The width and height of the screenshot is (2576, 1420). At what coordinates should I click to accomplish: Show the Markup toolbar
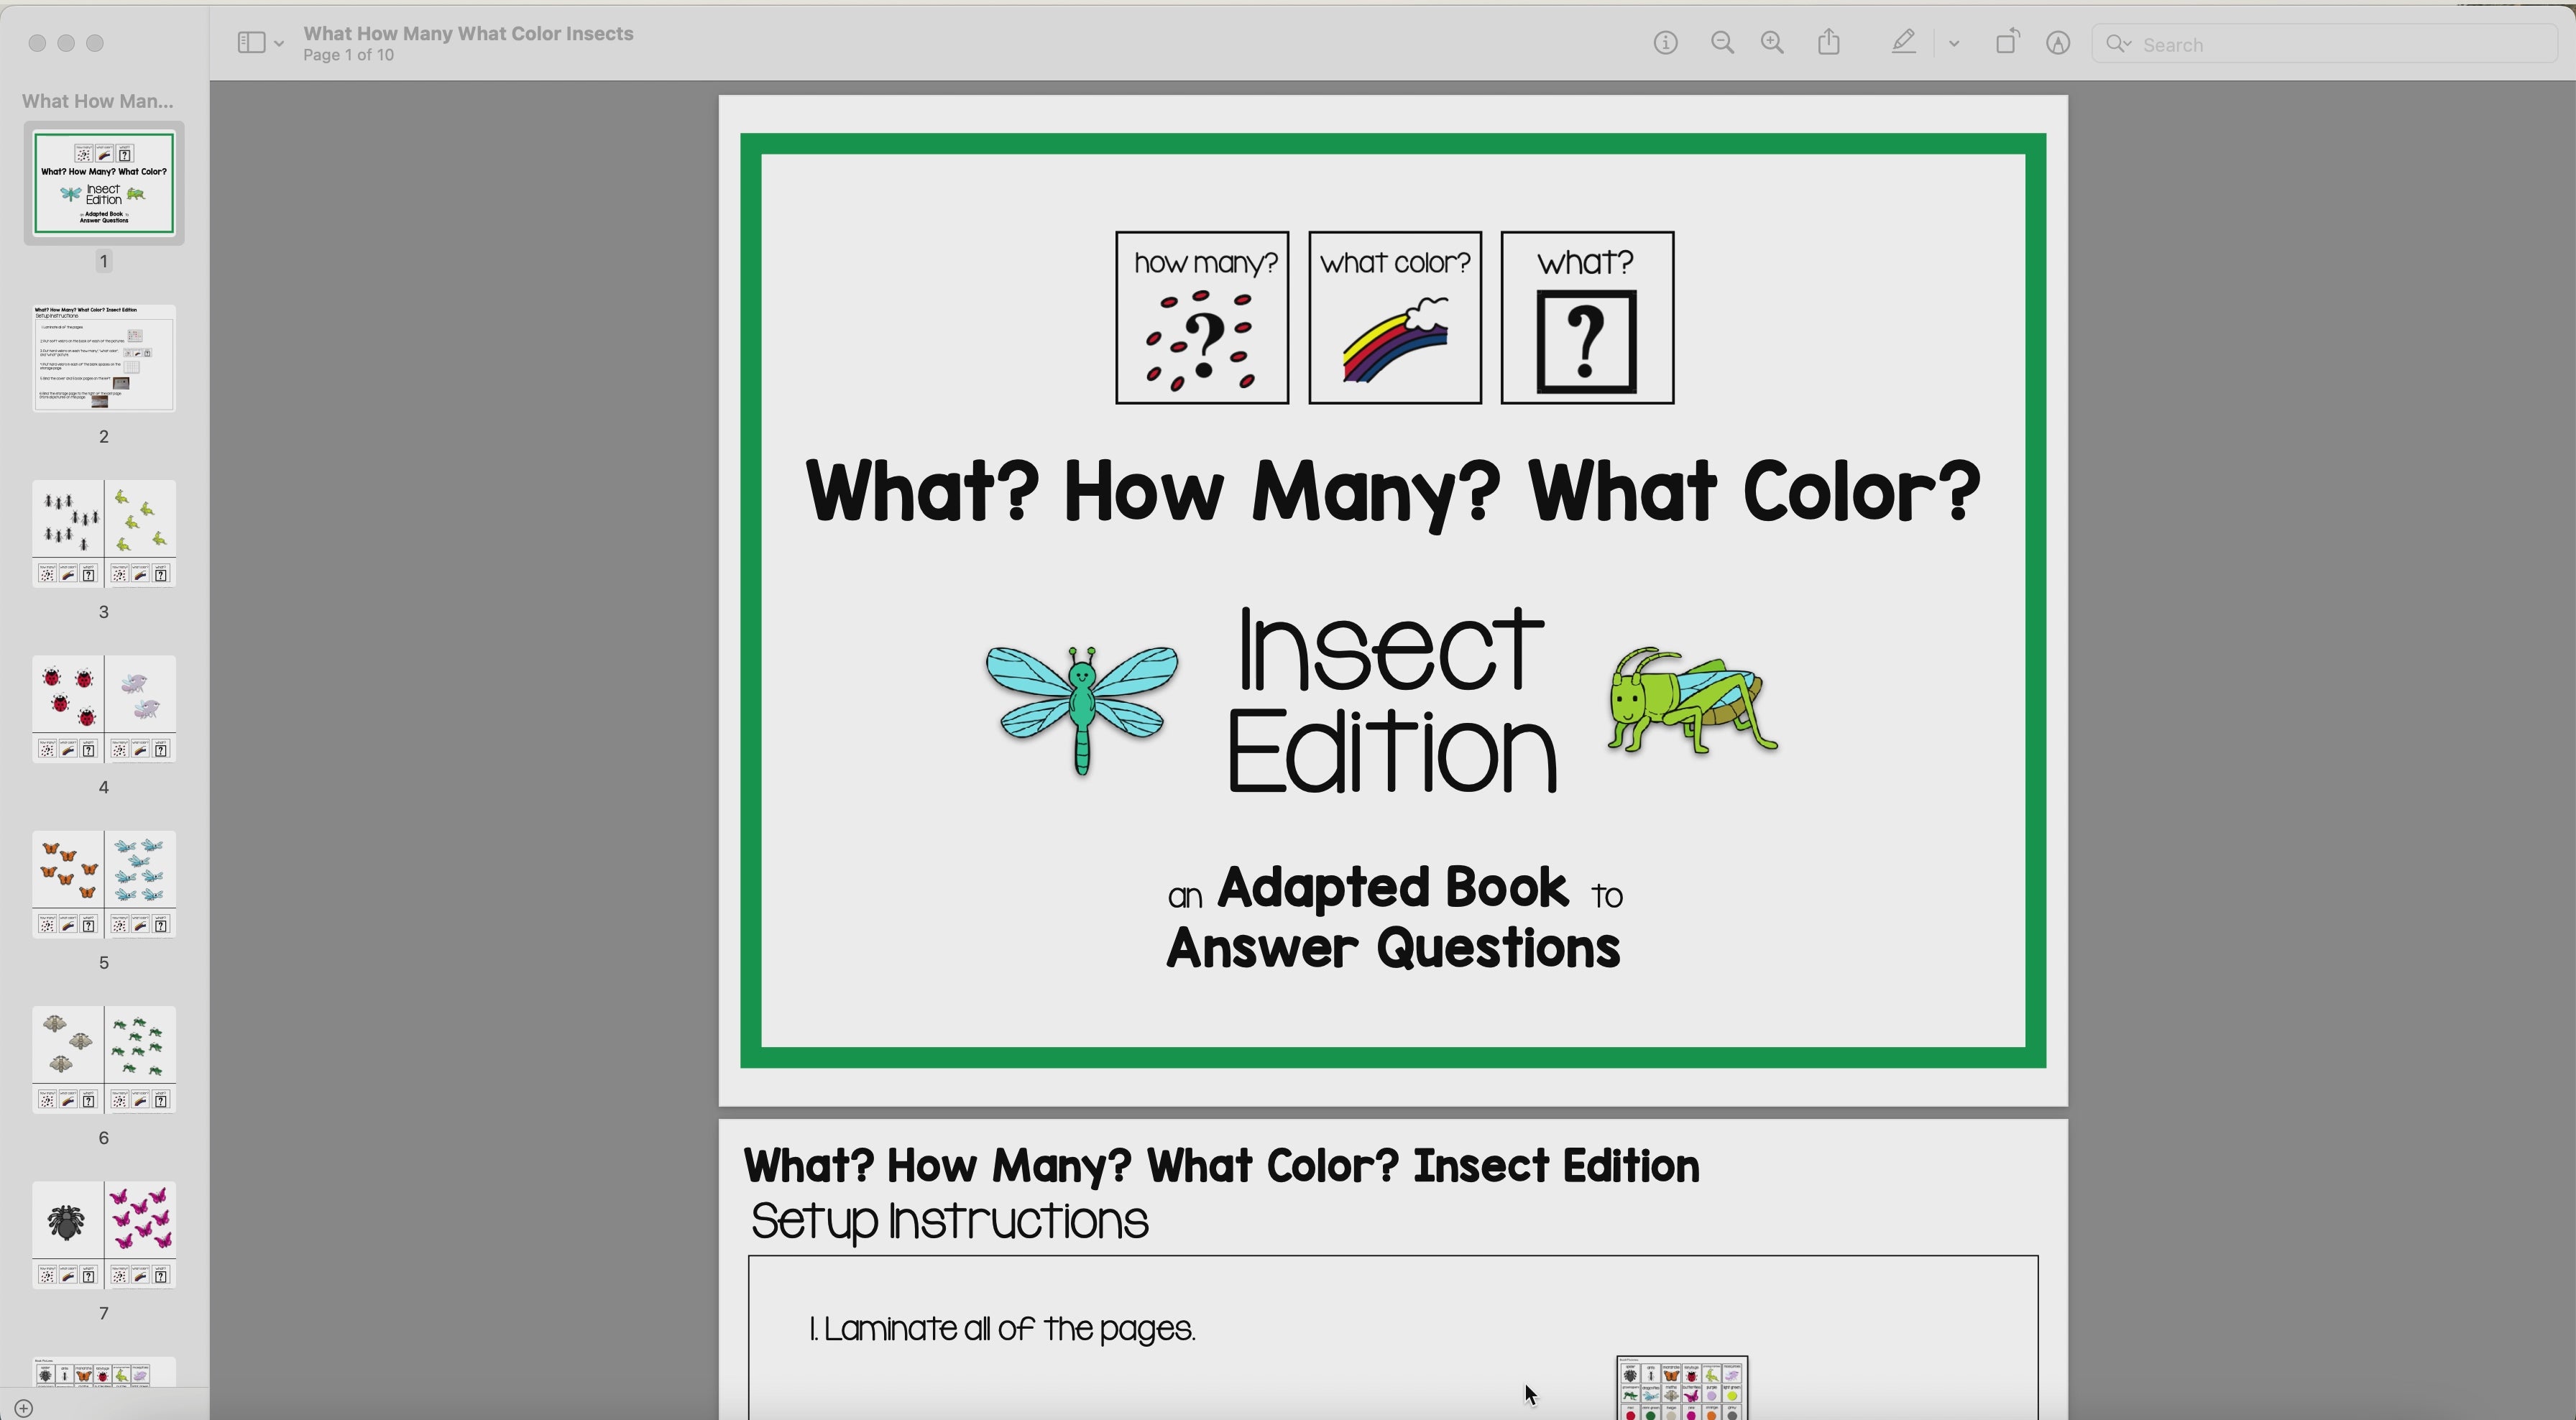(2057, 42)
